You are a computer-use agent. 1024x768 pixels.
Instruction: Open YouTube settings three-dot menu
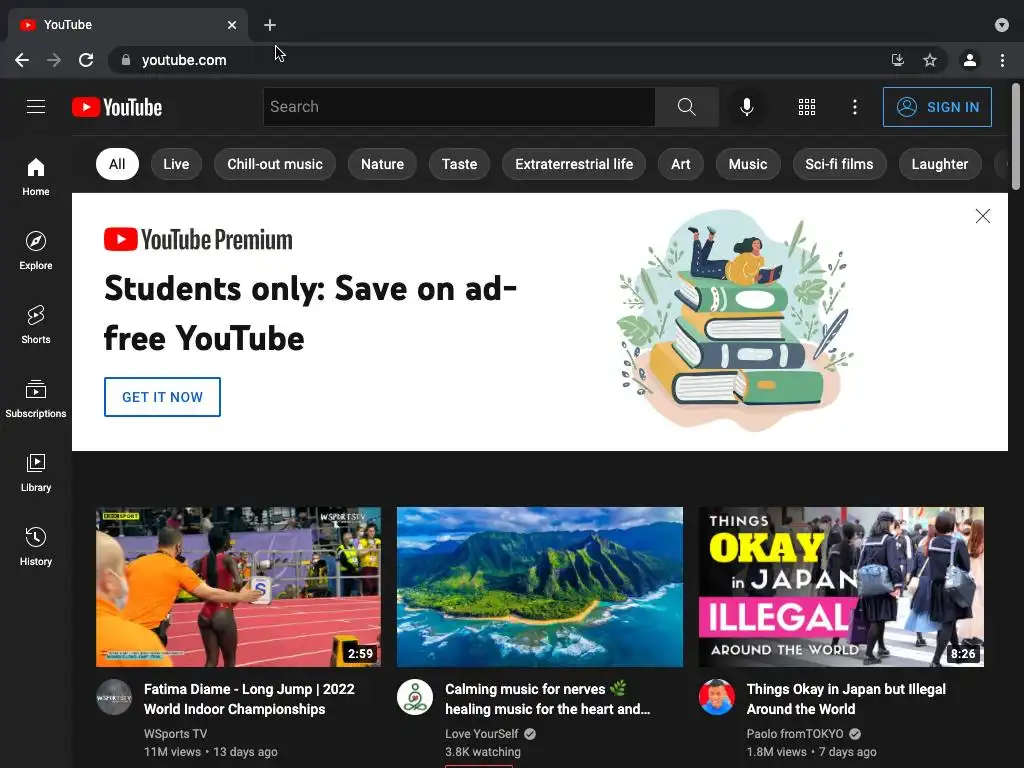854,106
